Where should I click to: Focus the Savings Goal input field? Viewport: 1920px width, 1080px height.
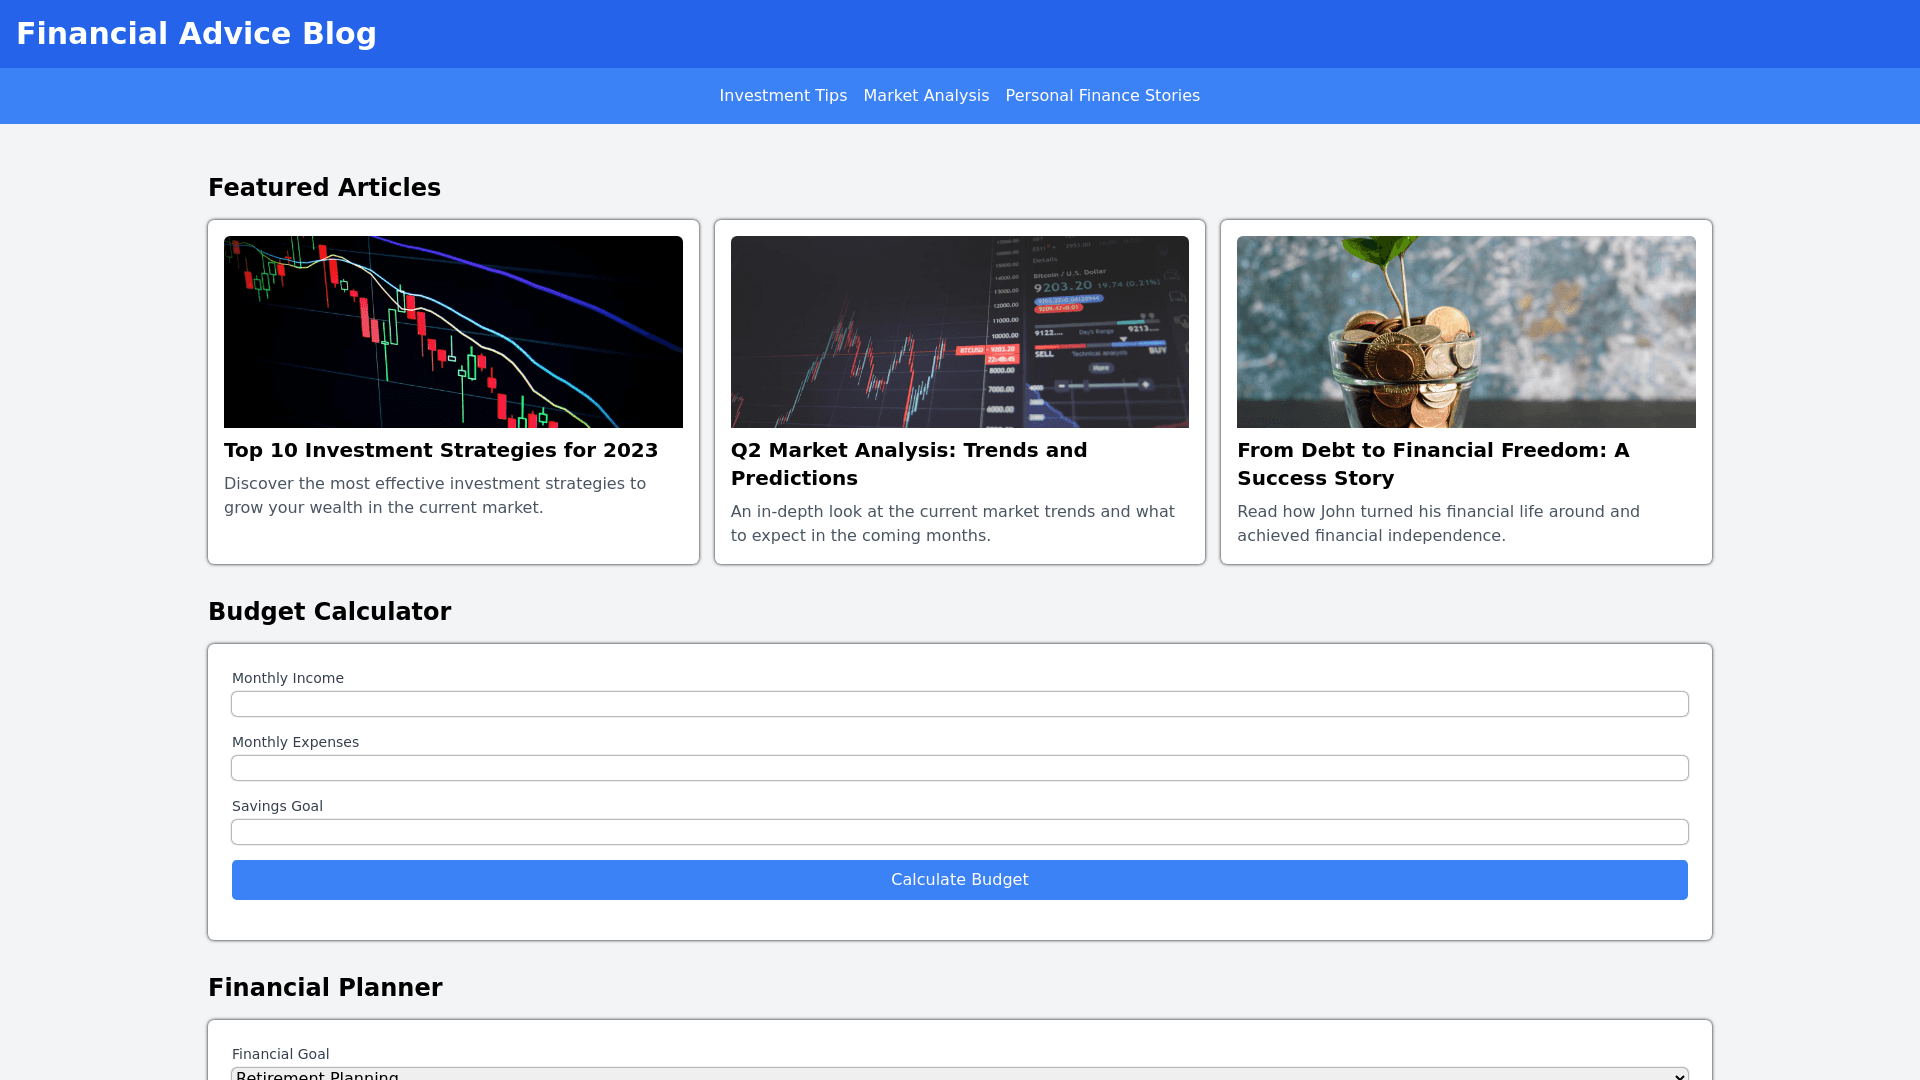(959, 832)
